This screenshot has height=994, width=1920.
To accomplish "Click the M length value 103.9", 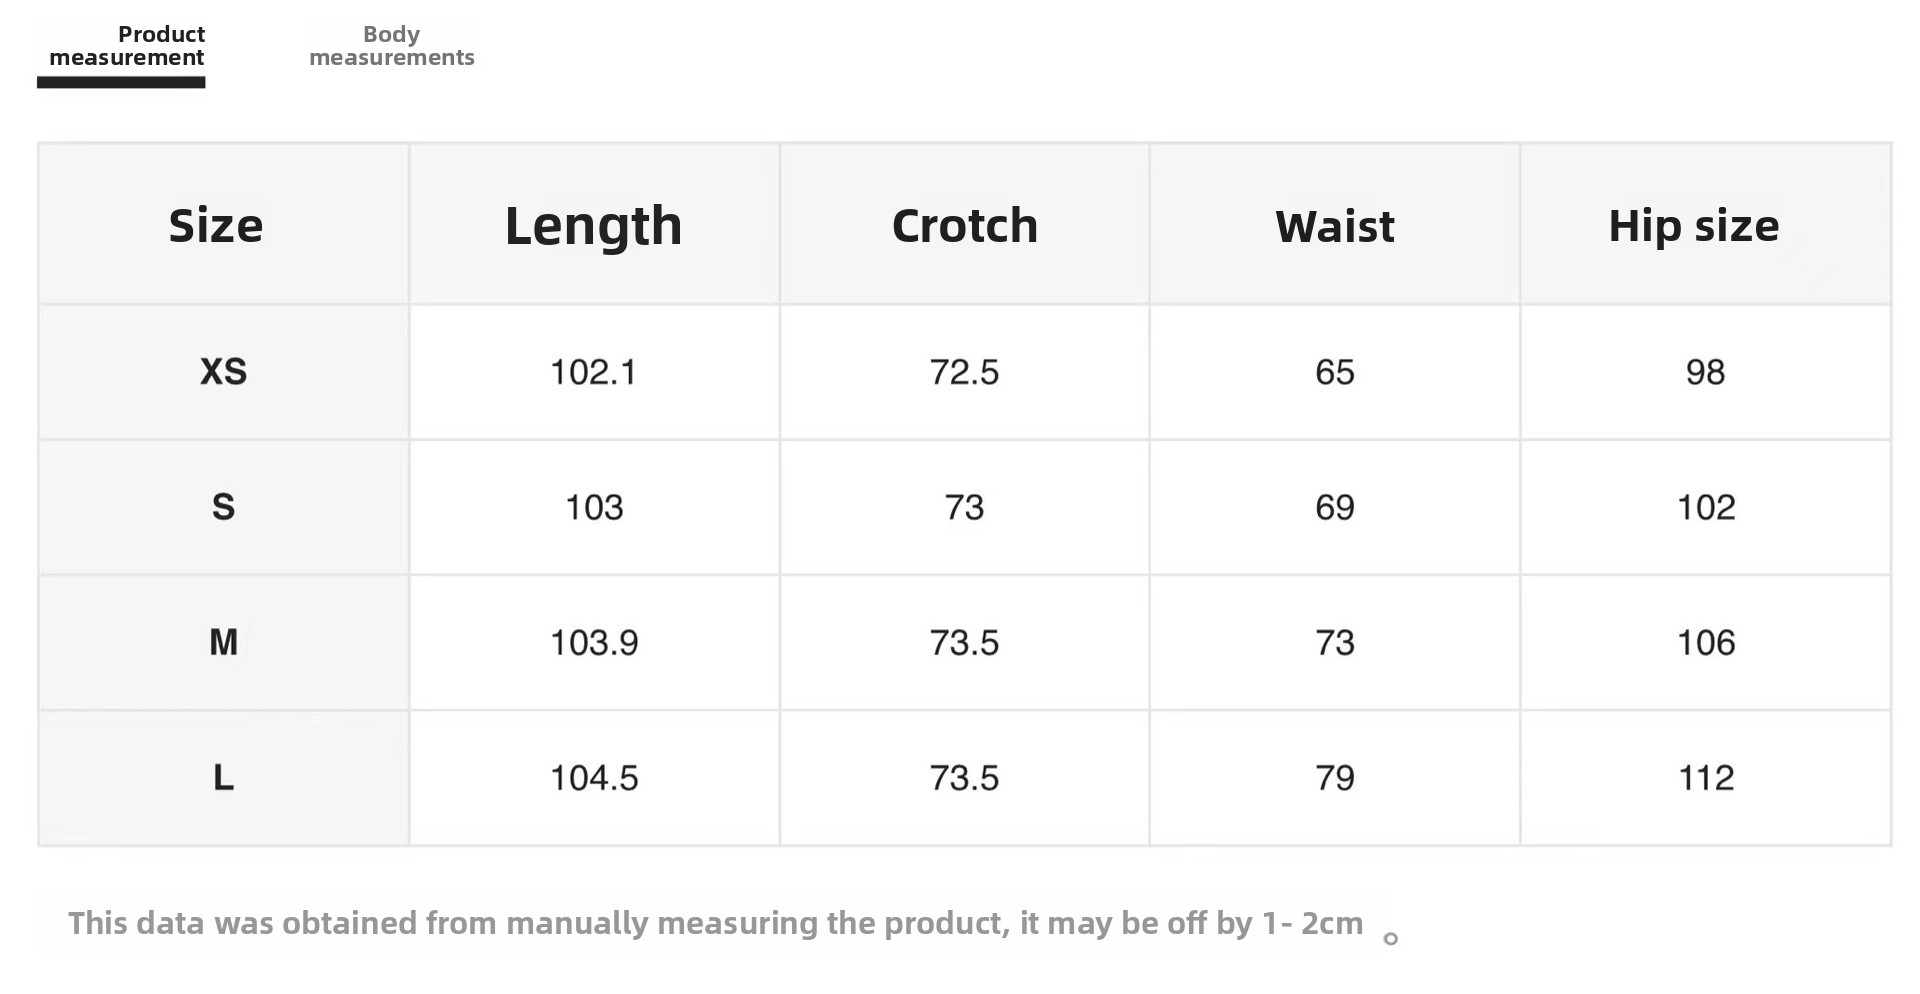I will pyautogui.click(x=593, y=642).
